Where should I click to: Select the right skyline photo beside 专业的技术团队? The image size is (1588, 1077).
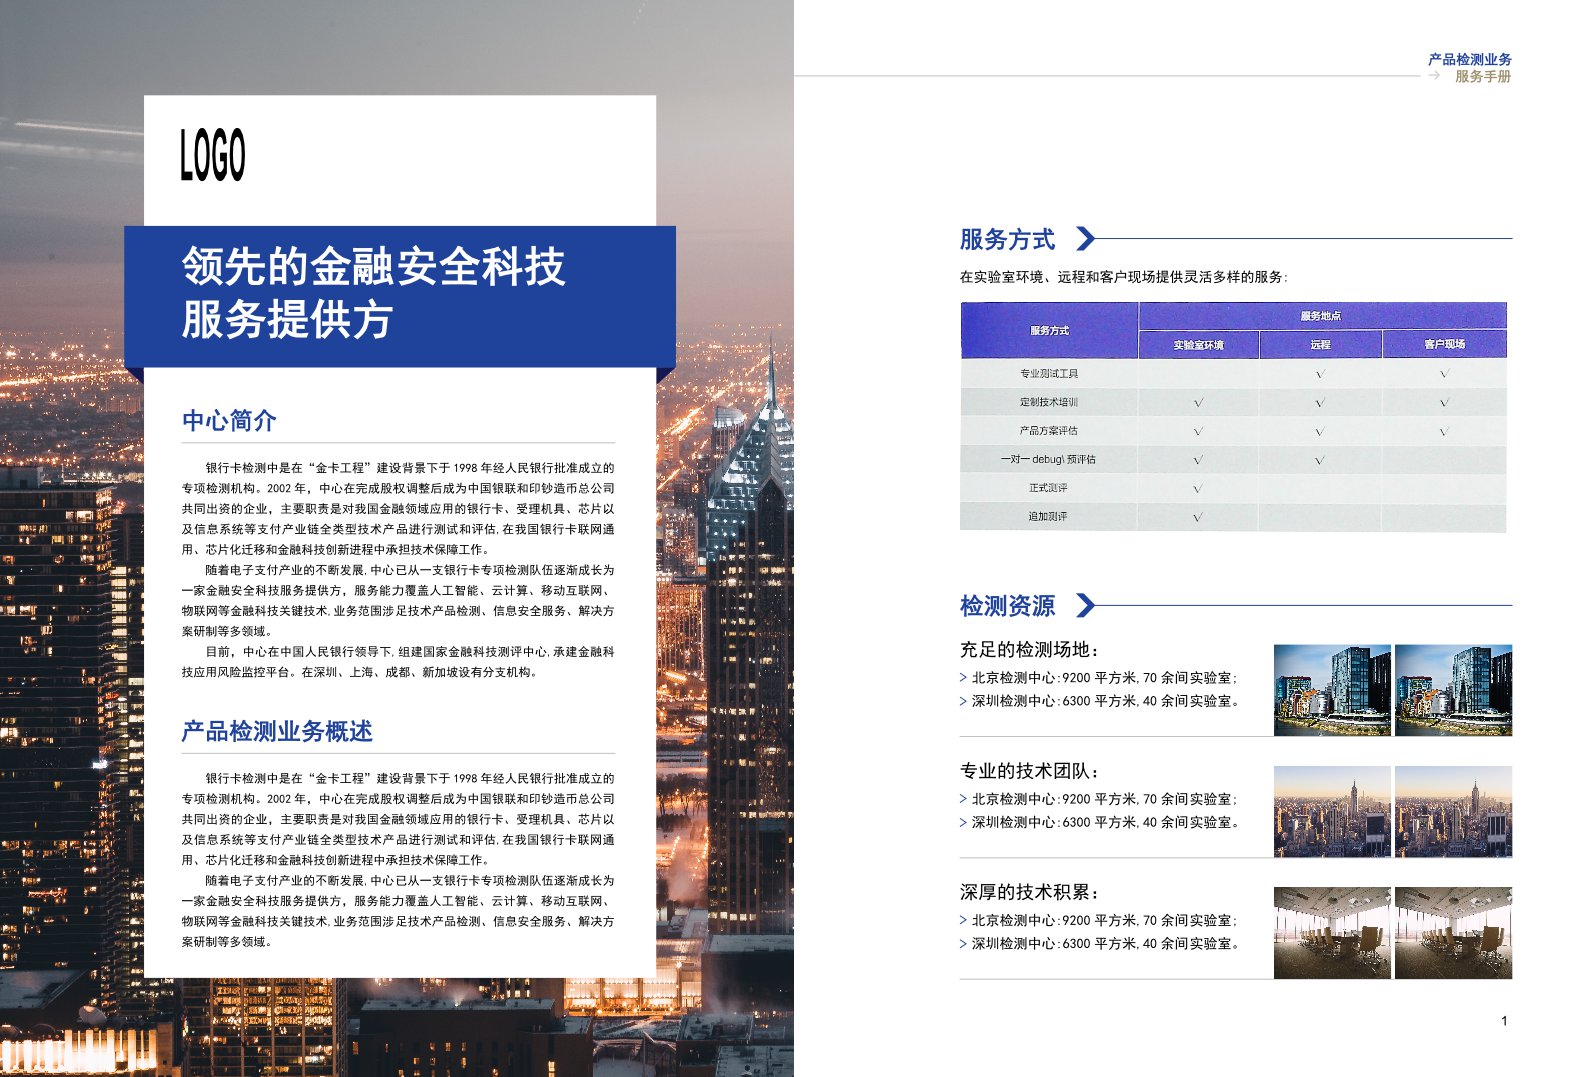coord(1453,811)
